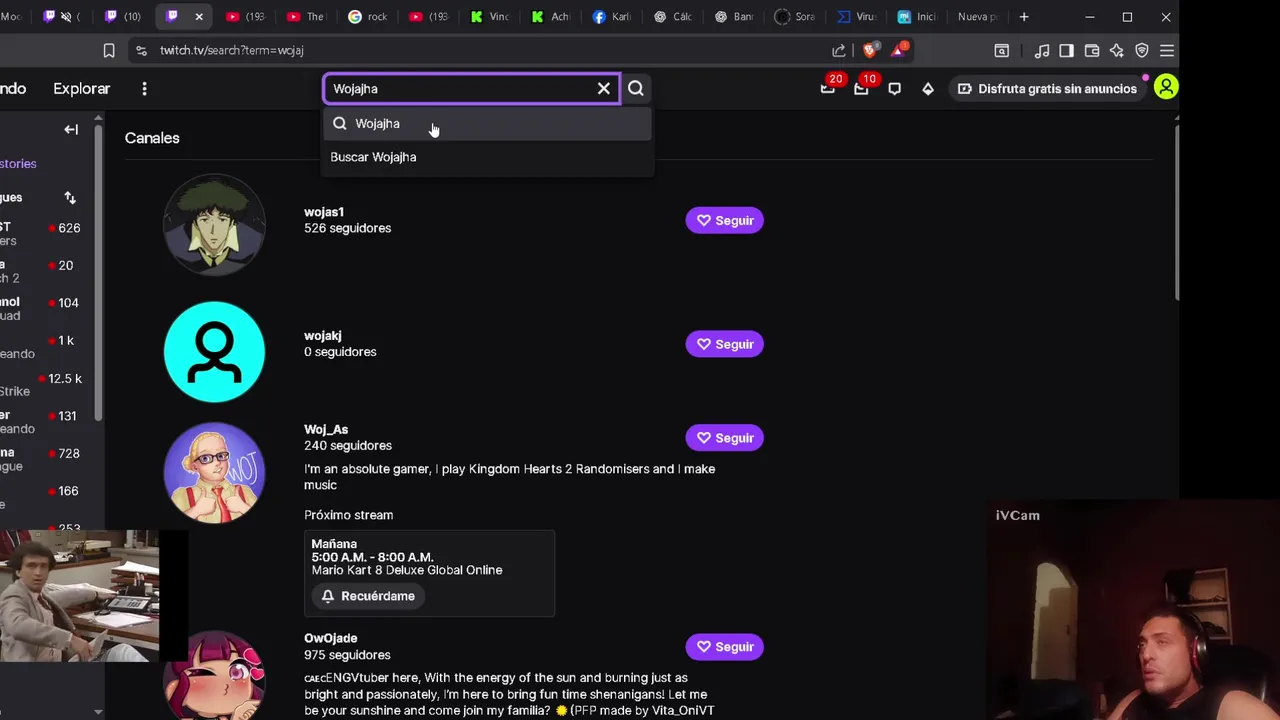Image resolution: width=1280 pixels, height=720 pixels.
Task: Click Disfruta gratis sin anuncios button
Action: pyautogui.click(x=1047, y=89)
